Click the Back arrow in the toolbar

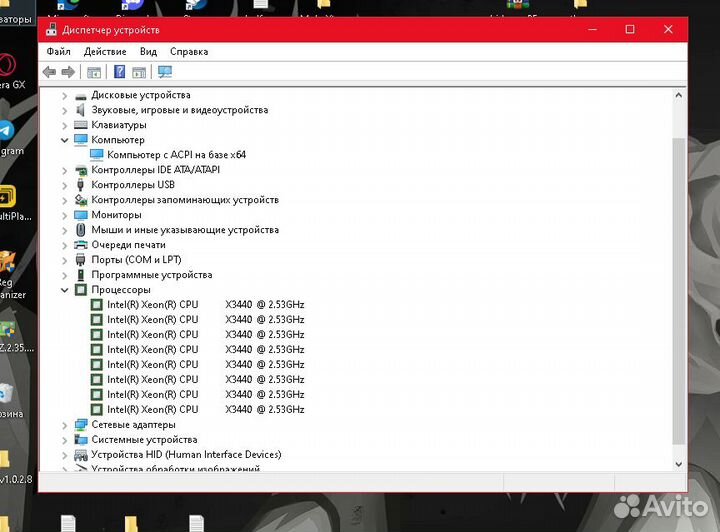[x=49, y=72]
